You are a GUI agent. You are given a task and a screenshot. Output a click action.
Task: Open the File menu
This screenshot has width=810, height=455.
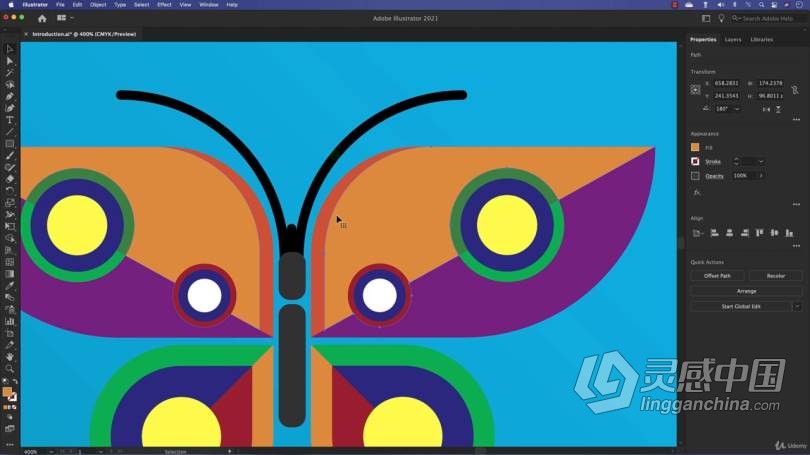pos(60,5)
